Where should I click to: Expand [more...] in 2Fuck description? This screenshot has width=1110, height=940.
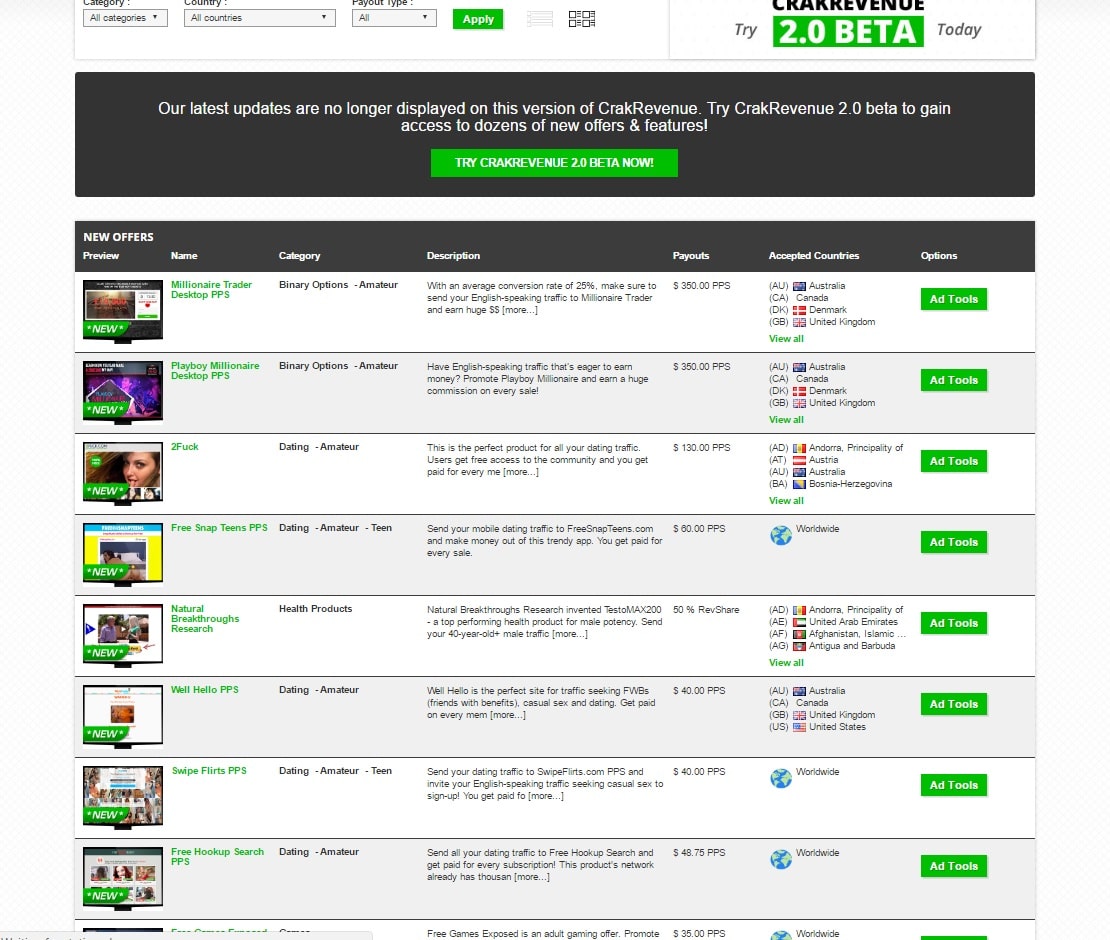point(520,472)
